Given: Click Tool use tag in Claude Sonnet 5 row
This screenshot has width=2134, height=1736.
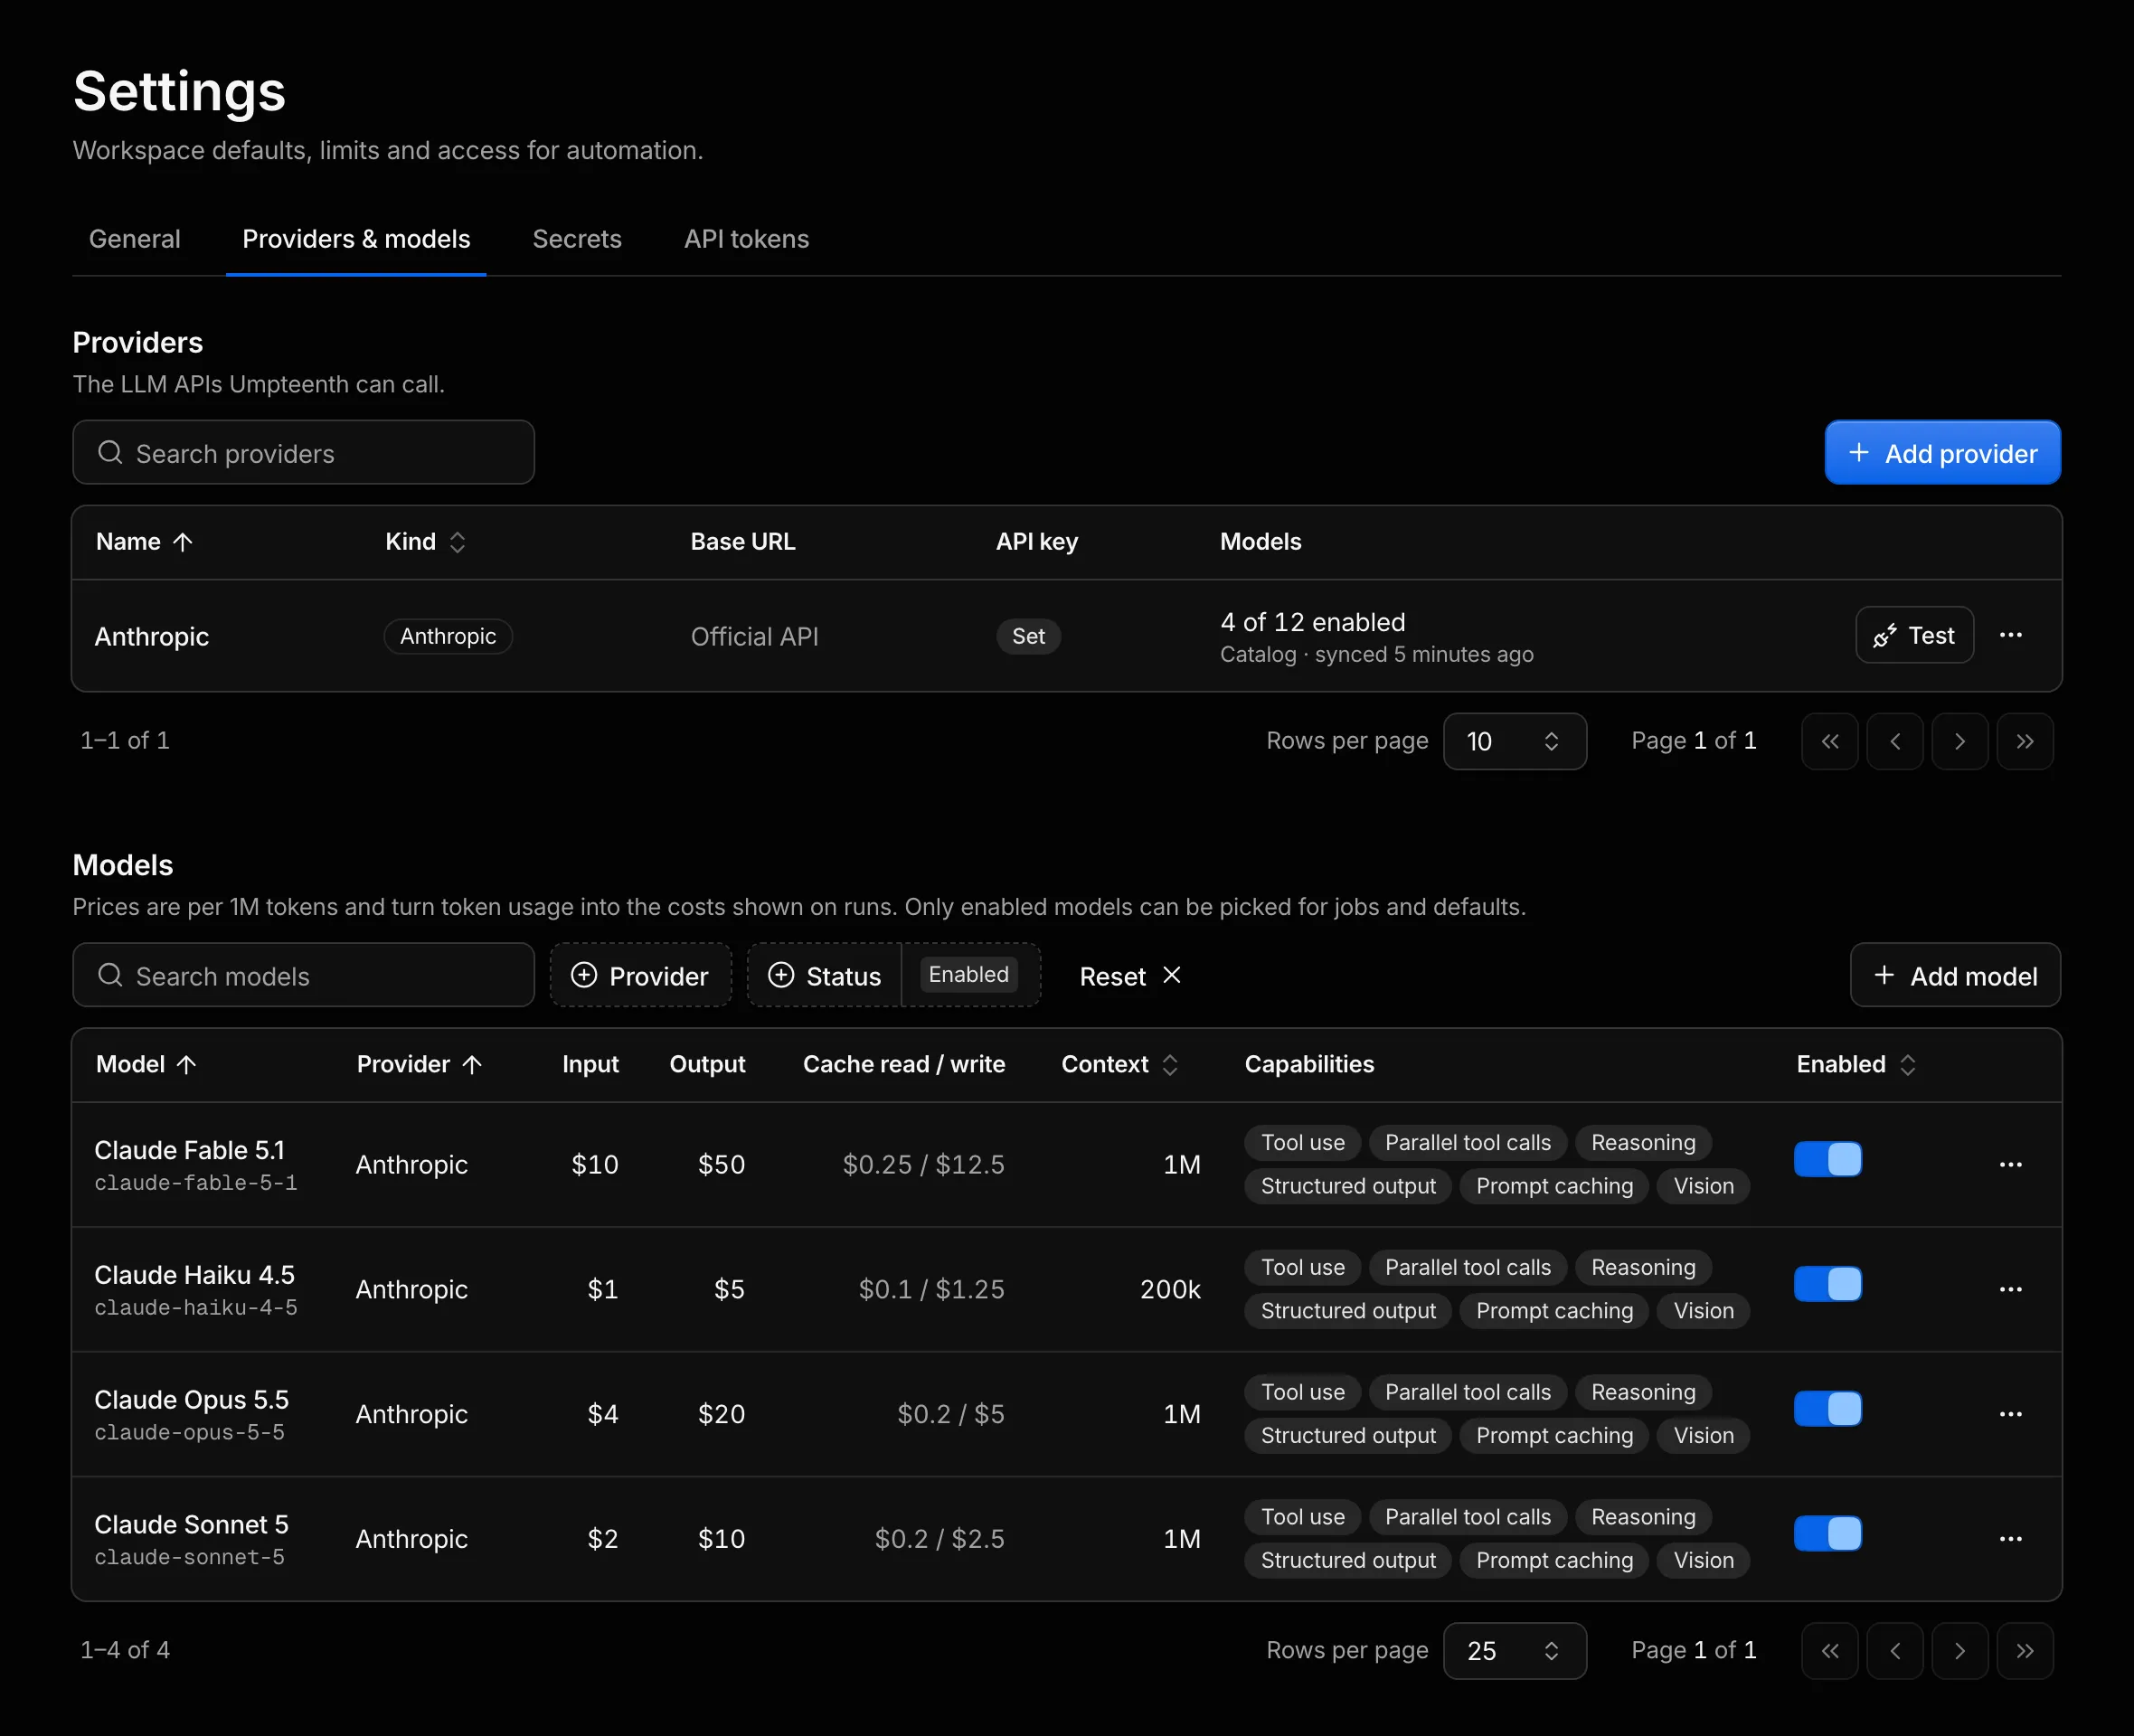Looking at the screenshot, I should point(1302,1517).
